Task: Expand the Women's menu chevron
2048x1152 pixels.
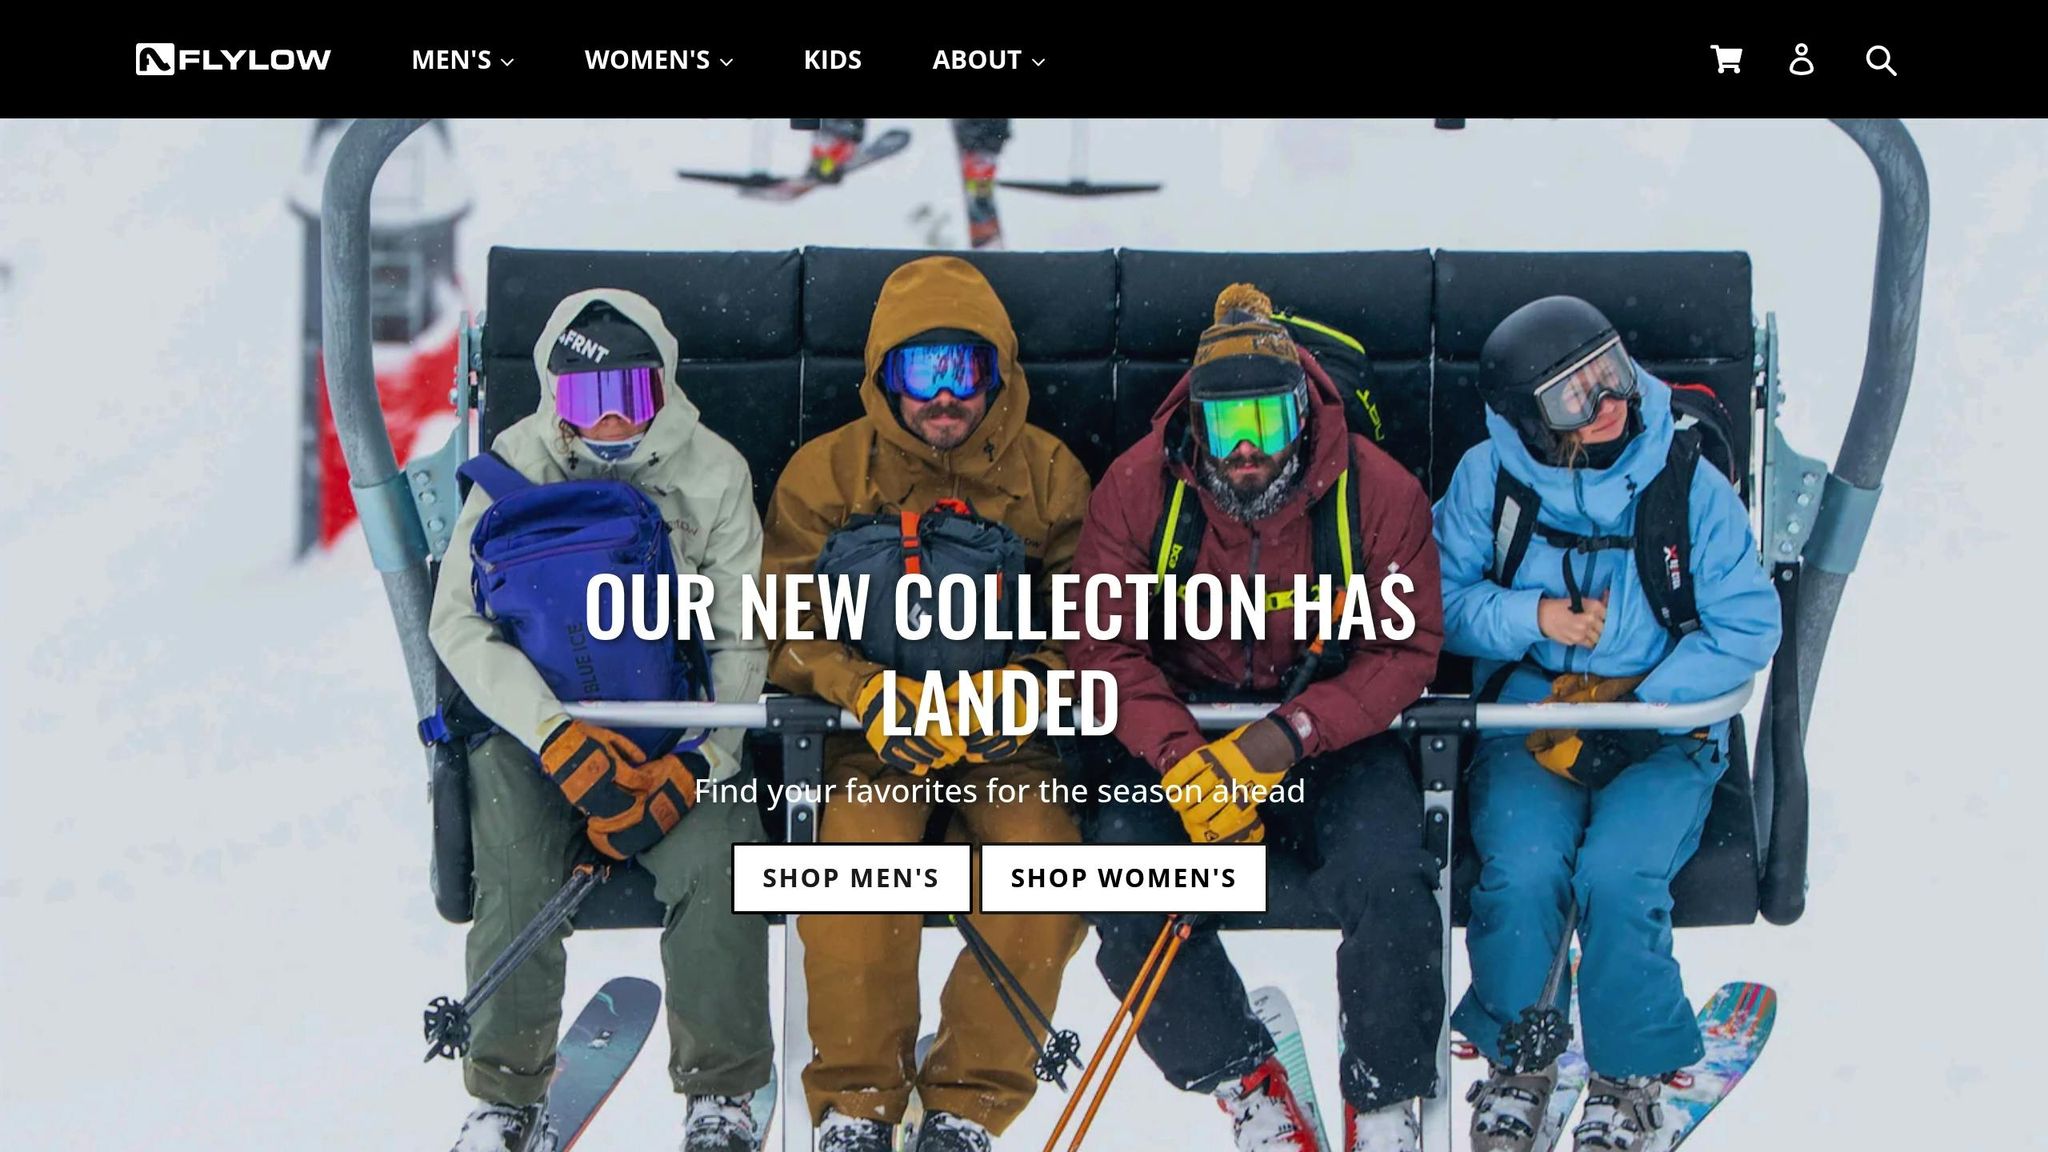Action: pyautogui.click(x=726, y=62)
